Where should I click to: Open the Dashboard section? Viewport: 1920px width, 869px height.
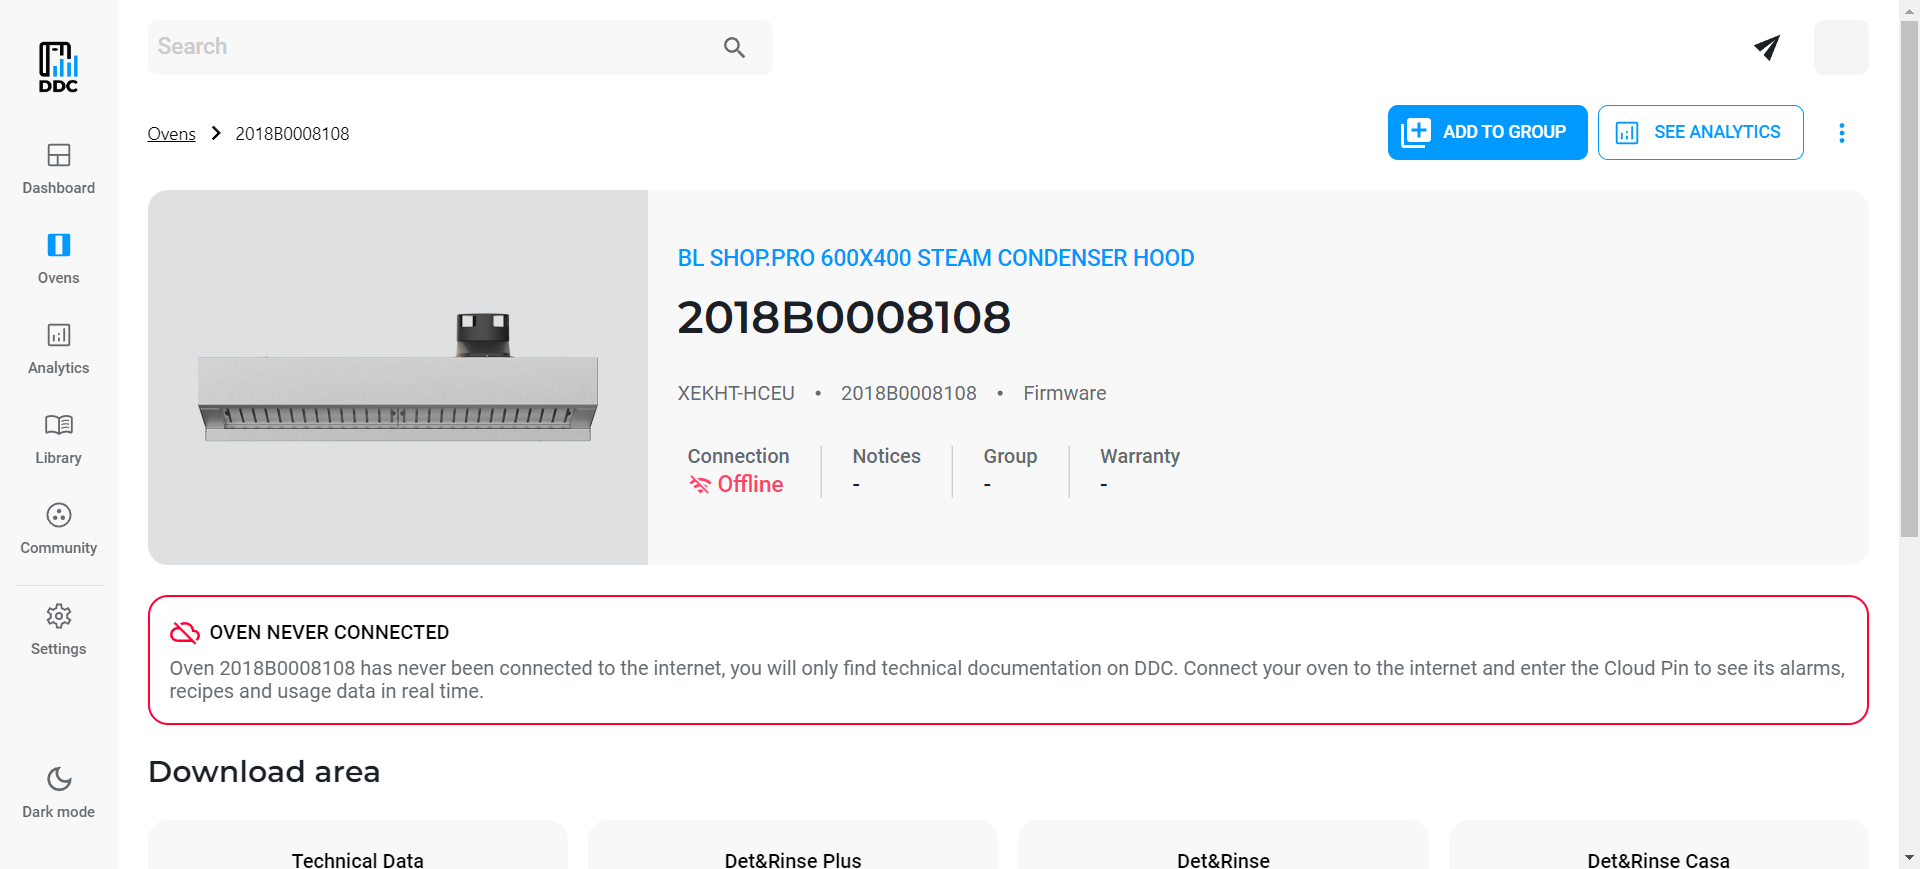click(58, 168)
